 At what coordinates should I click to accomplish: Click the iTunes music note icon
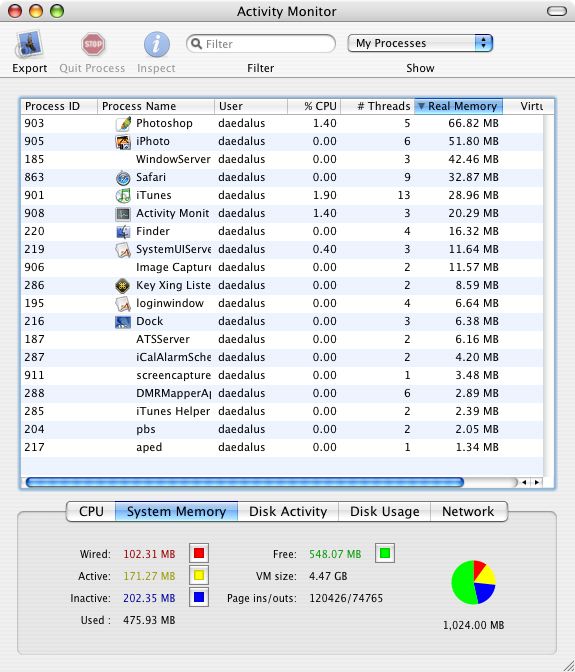point(123,195)
